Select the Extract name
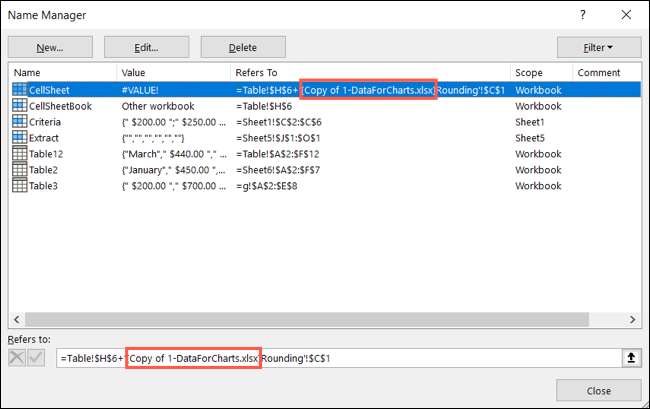650x409 pixels. pos(44,138)
